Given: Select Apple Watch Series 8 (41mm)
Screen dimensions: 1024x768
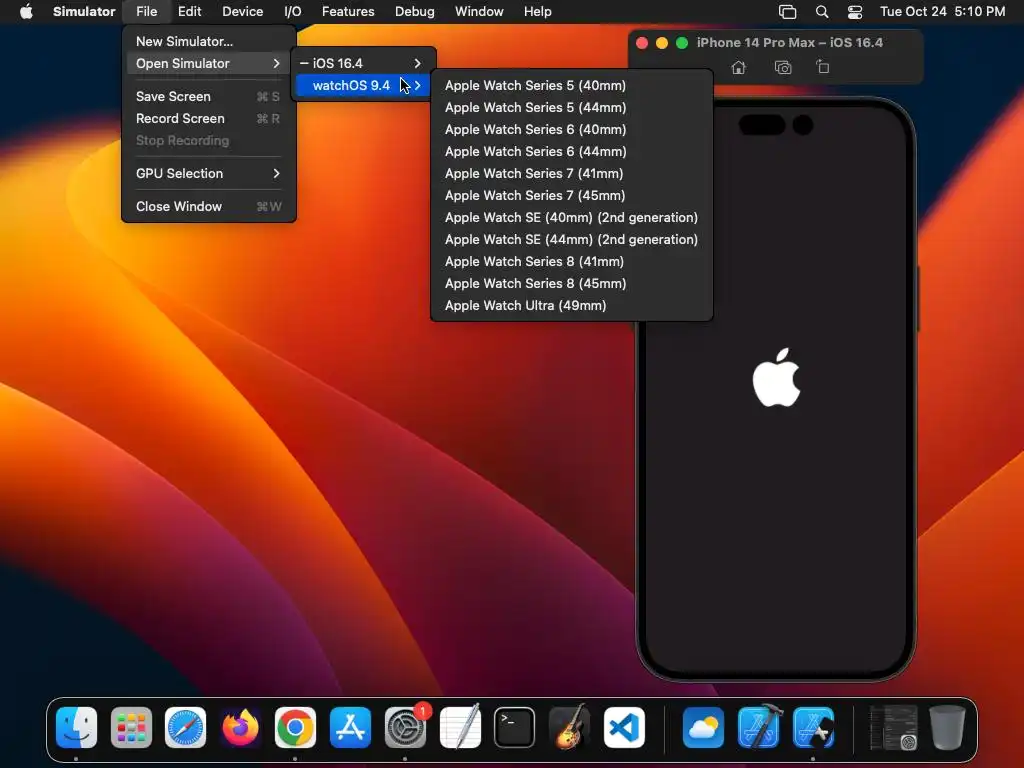Looking at the screenshot, I should point(571,261).
